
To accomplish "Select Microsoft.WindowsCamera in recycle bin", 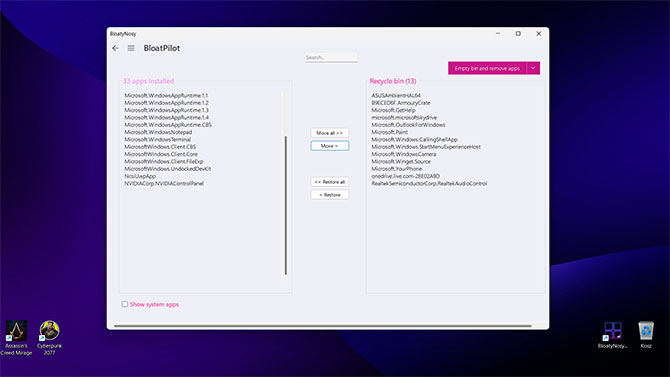I will [x=403, y=154].
